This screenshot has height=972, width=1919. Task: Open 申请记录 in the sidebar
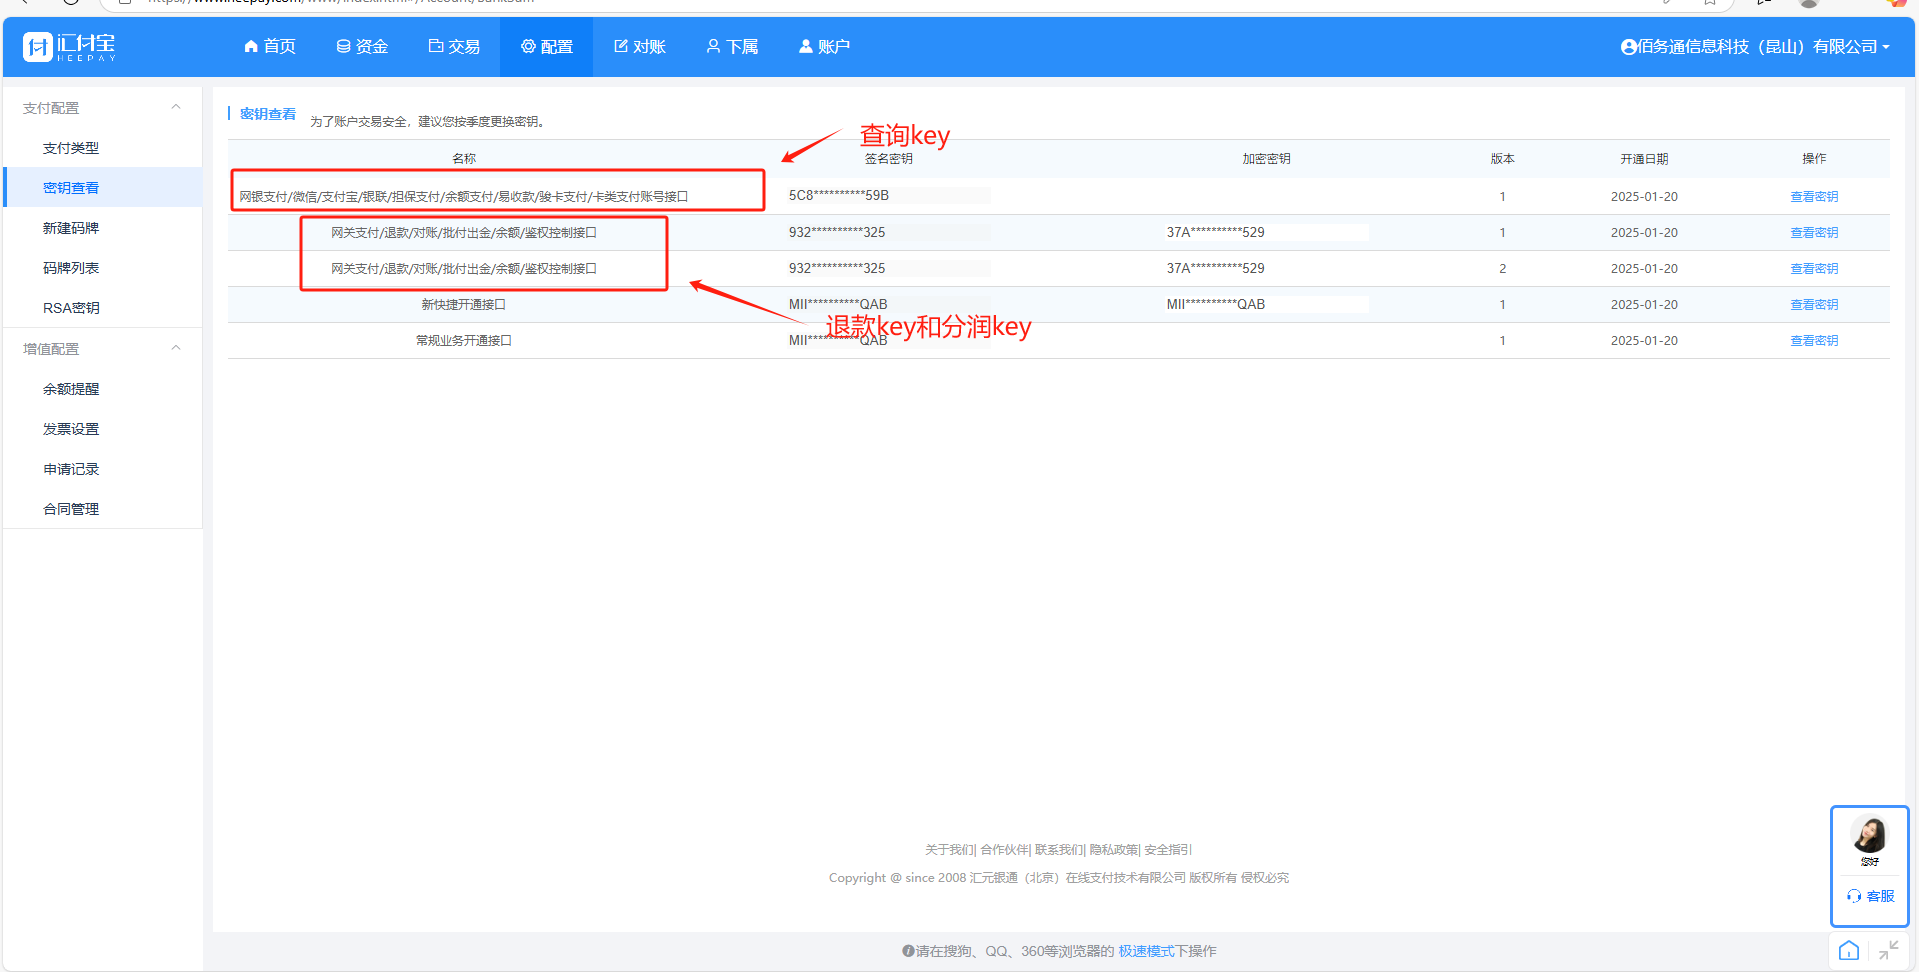click(x=71, y=469)
